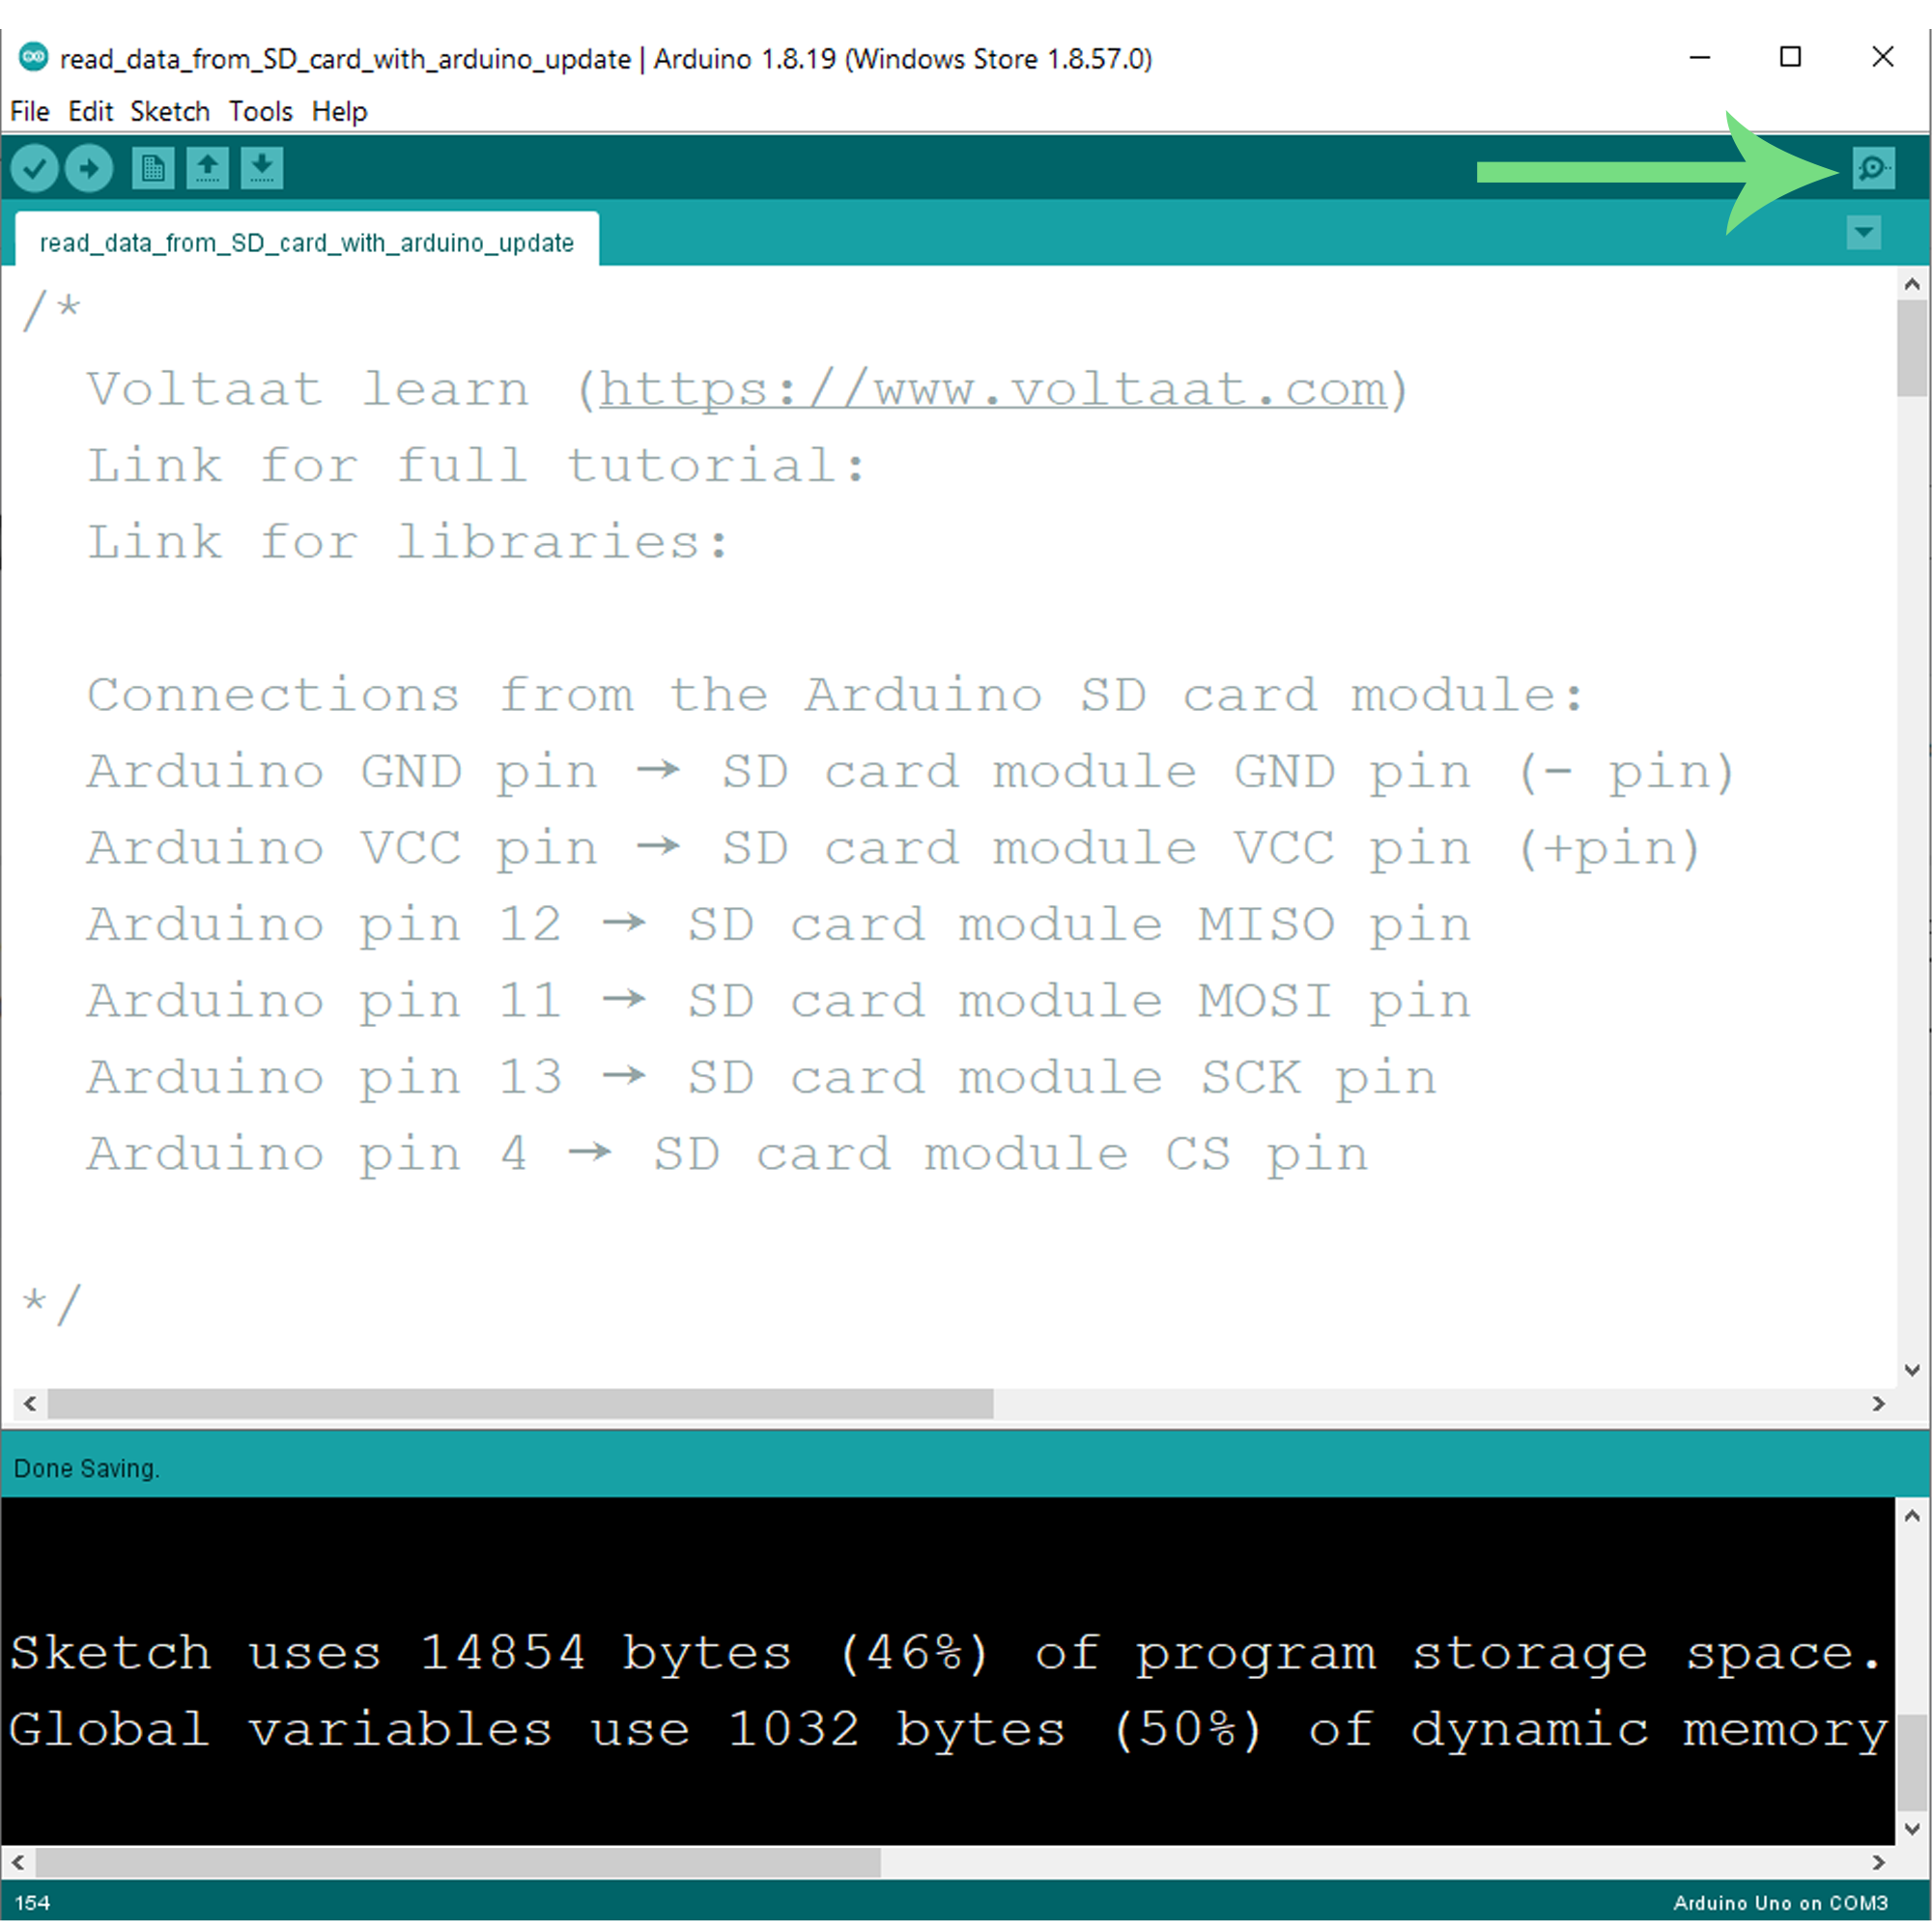The image size is (1932, 1932).
Task: Open the Tools menu
Action: click(x=260, y=111)
